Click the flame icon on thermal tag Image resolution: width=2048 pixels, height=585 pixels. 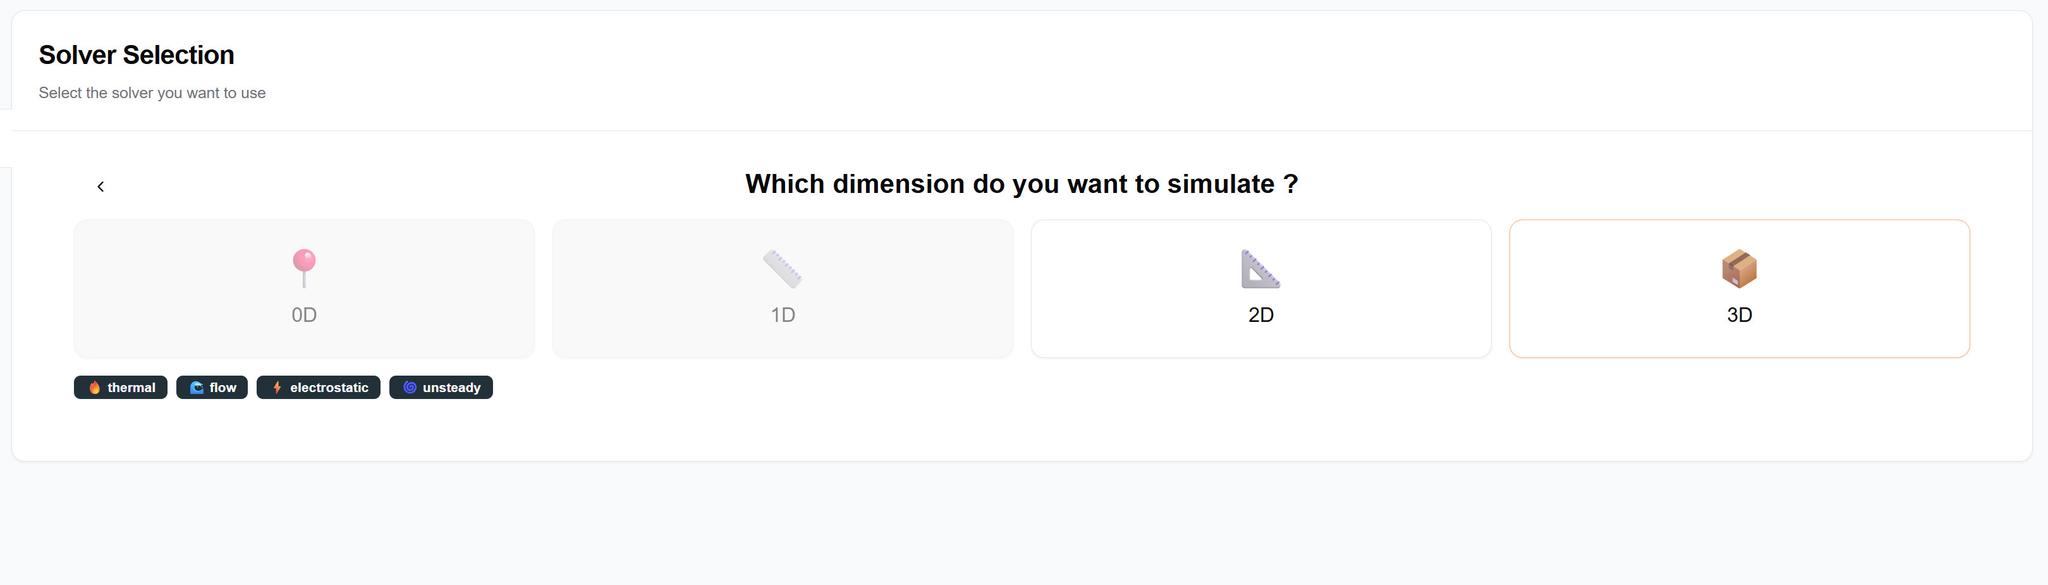pos(95,388)
